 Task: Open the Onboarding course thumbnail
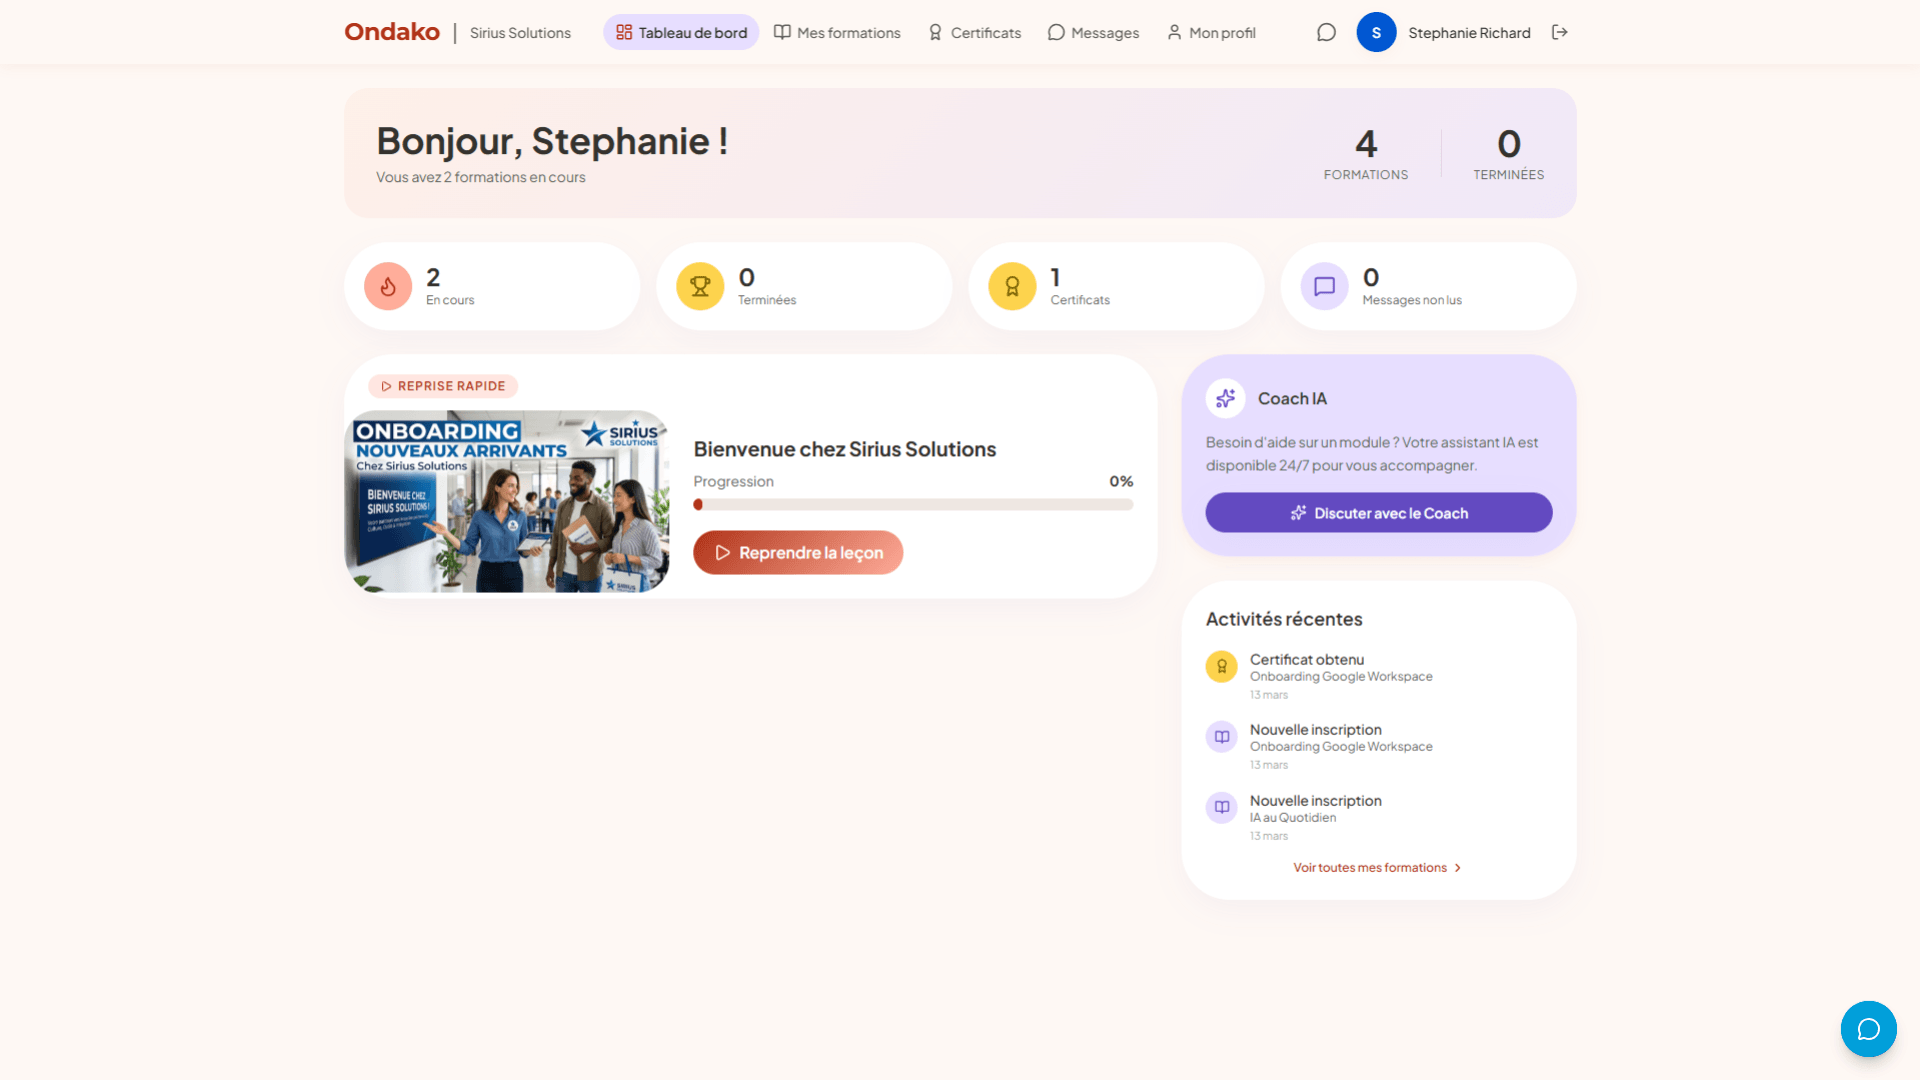click(506, 501)
